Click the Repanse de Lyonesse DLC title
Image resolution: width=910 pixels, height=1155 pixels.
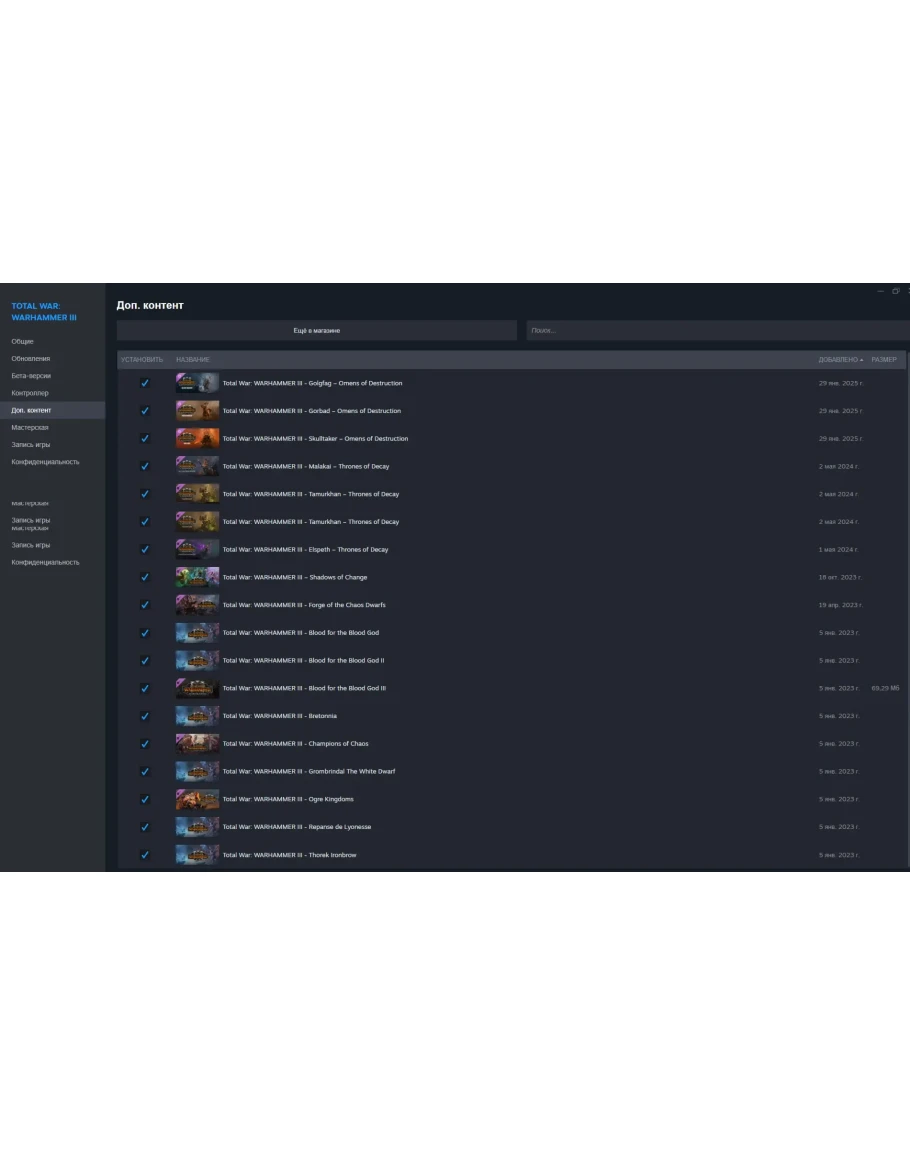(x=296, y=827)
